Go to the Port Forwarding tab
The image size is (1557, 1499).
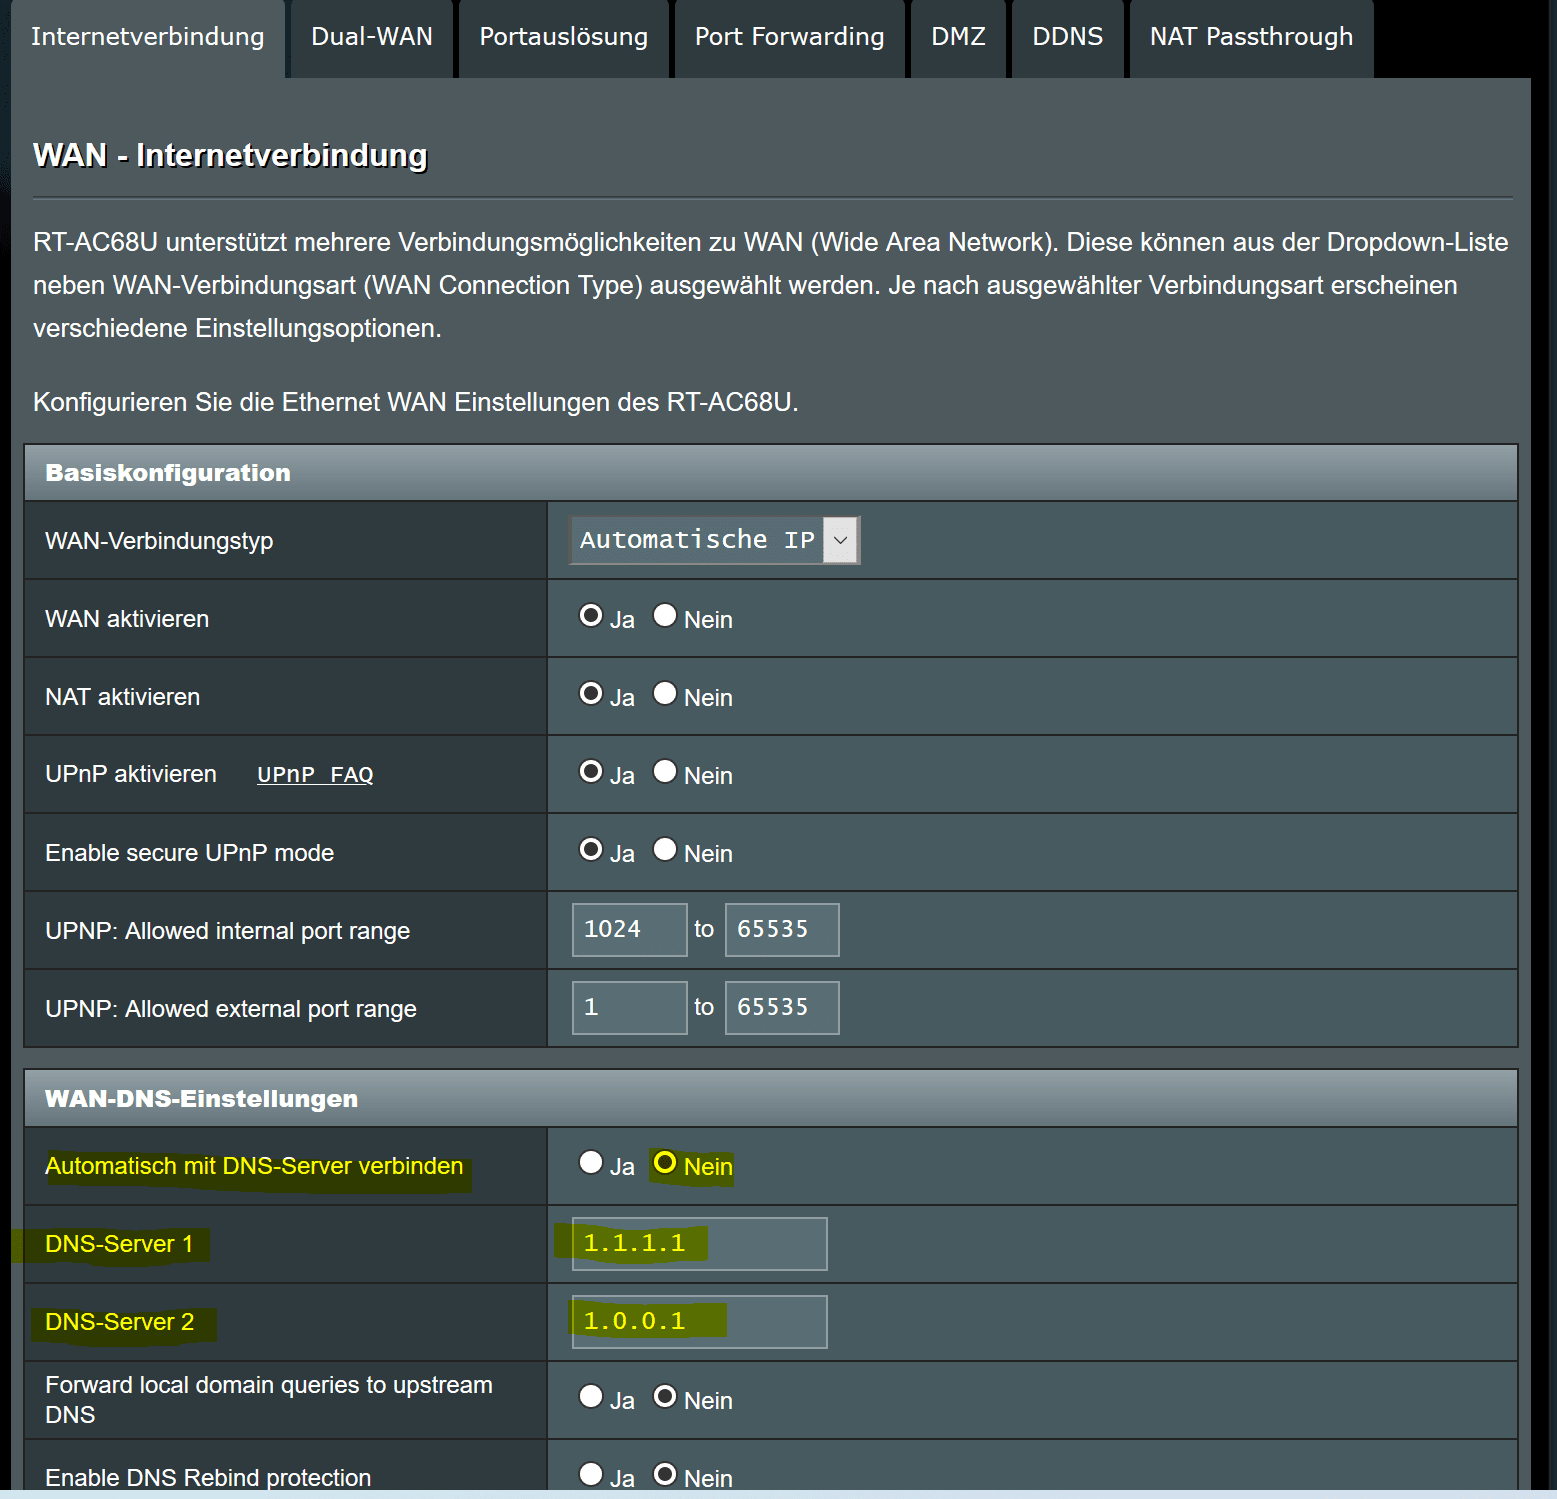click(790, 38)
